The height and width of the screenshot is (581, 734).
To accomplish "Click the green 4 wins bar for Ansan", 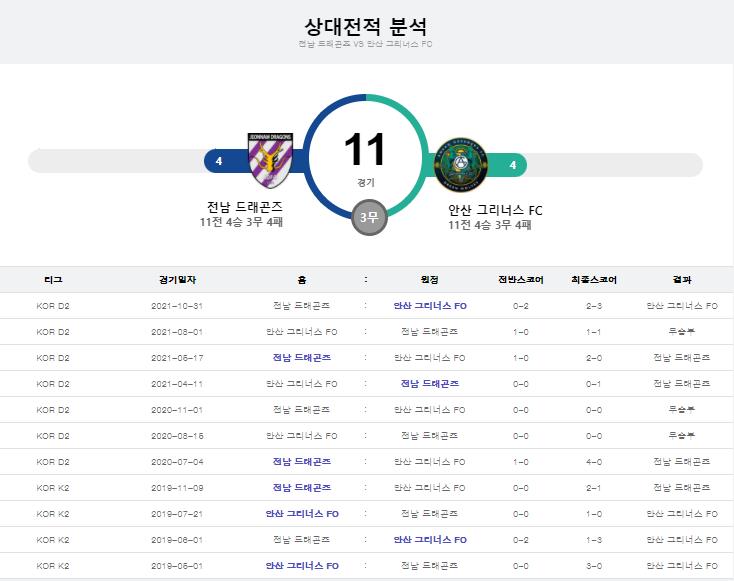I will point(507,165).
